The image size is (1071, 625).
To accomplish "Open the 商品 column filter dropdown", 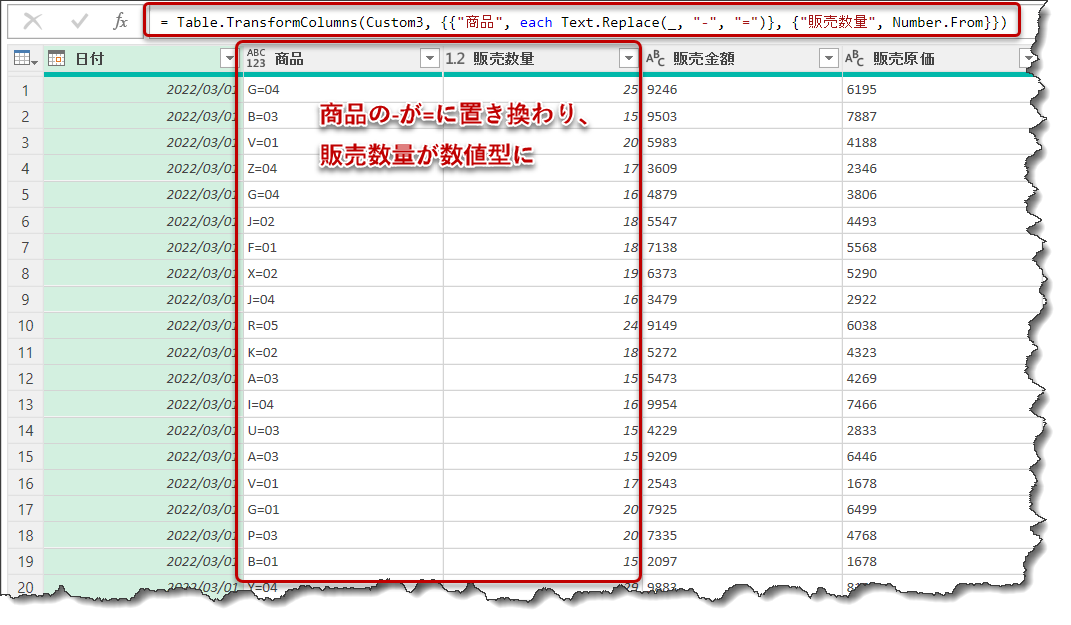I will (x=429, y=59).
